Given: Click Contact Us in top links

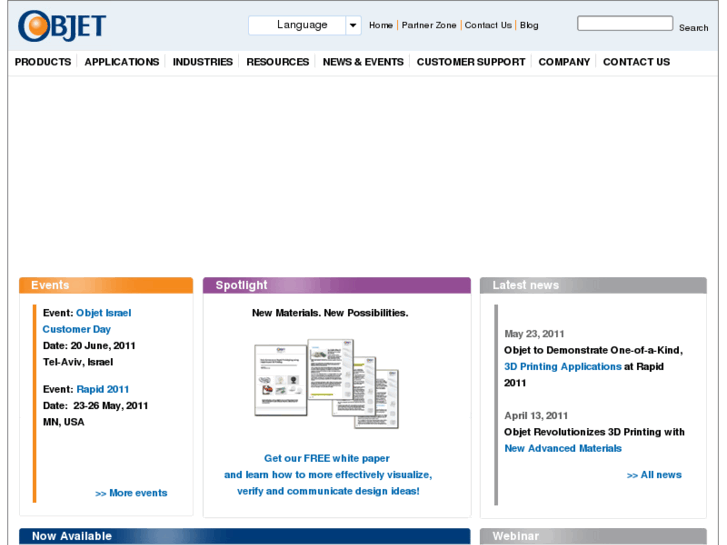Looking at the screenshot, I should pos(488,26).
